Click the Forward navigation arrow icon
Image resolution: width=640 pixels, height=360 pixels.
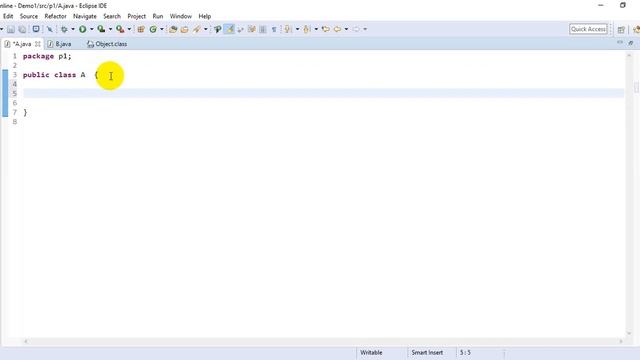point(356,29)
